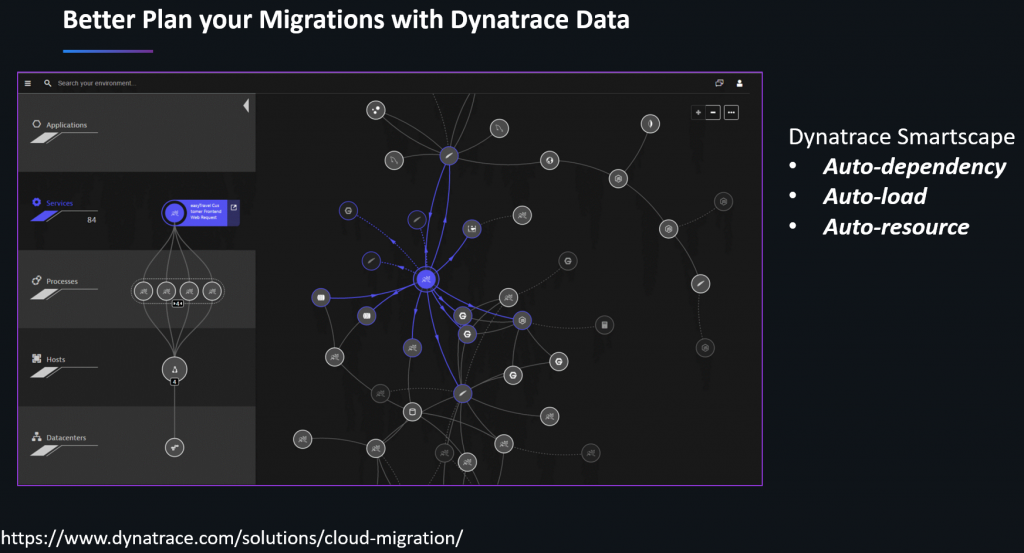Select the database cylinder node in graph
The height and width of the screenshot is (553, 1024).
(x=412, y=412)
